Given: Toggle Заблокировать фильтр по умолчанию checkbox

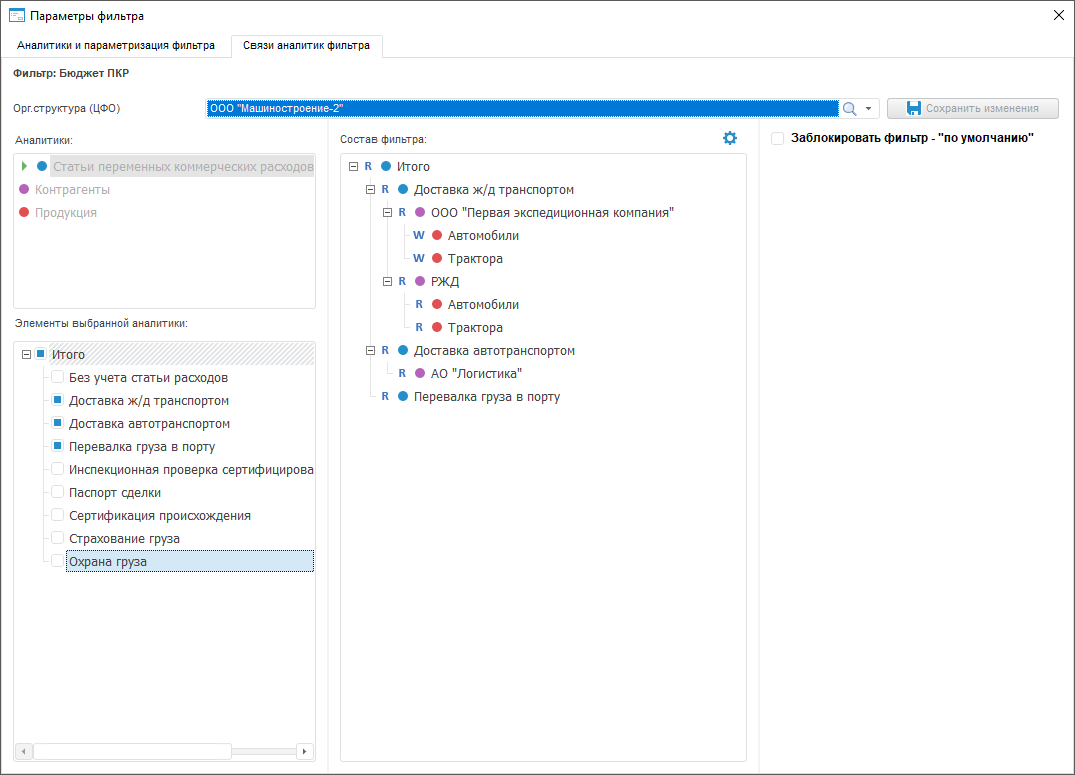Looking at the screenshot, I should click(x=777, y=139).
